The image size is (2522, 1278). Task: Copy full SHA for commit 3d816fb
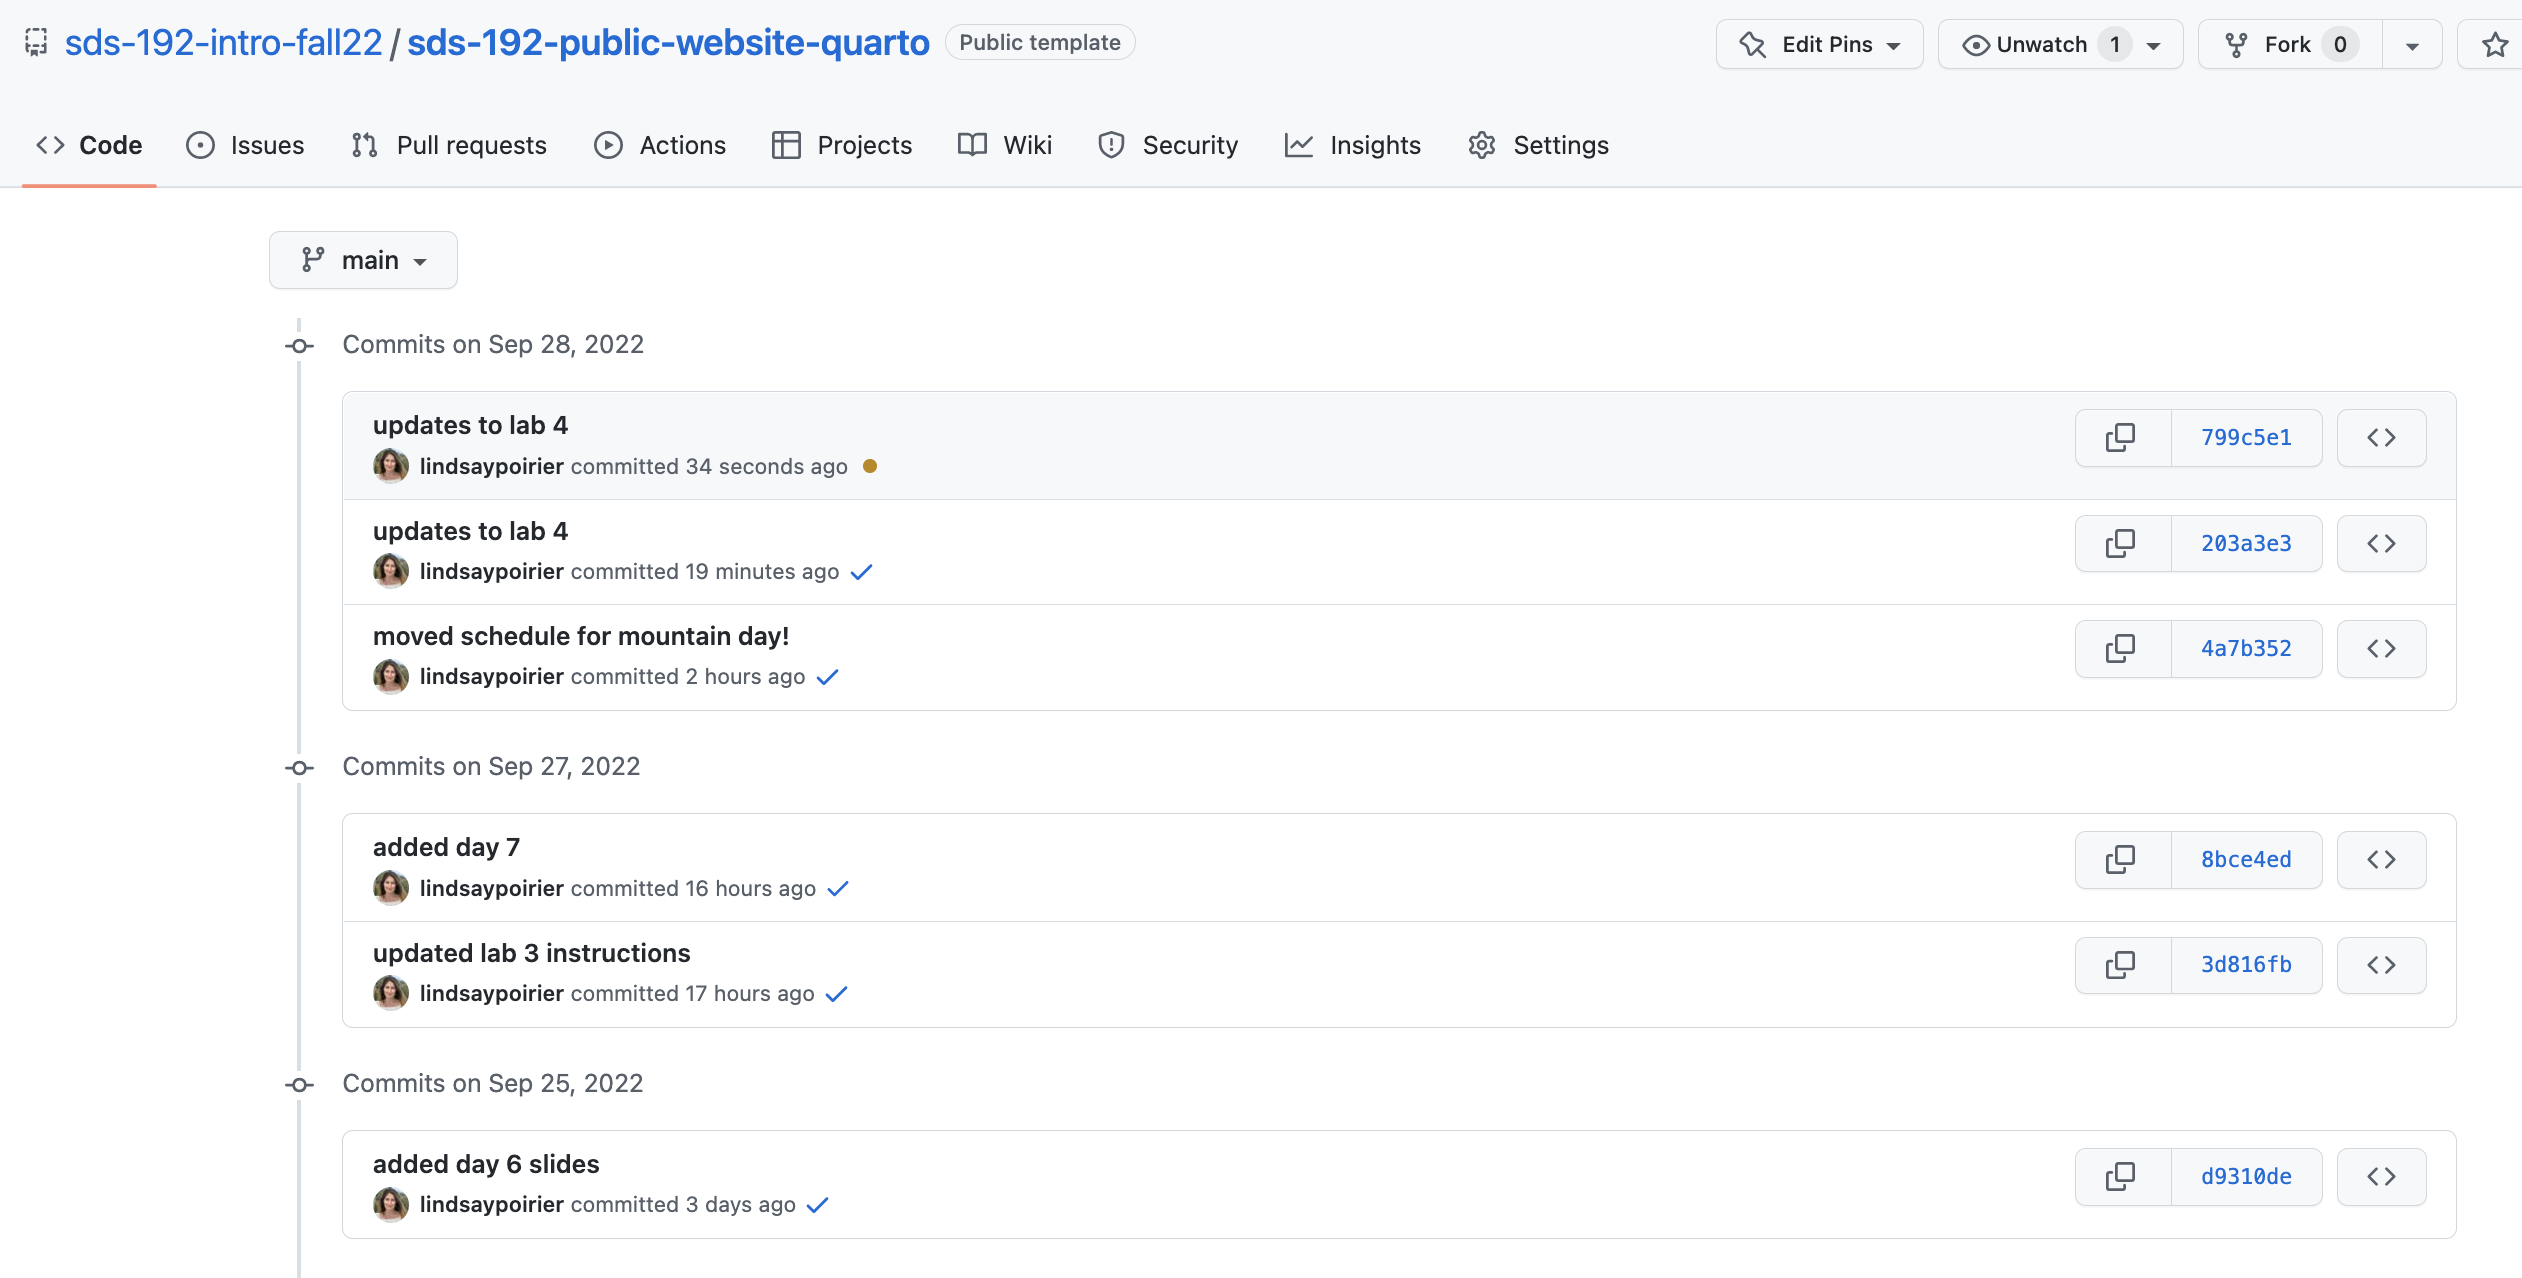click(2122, 965)
